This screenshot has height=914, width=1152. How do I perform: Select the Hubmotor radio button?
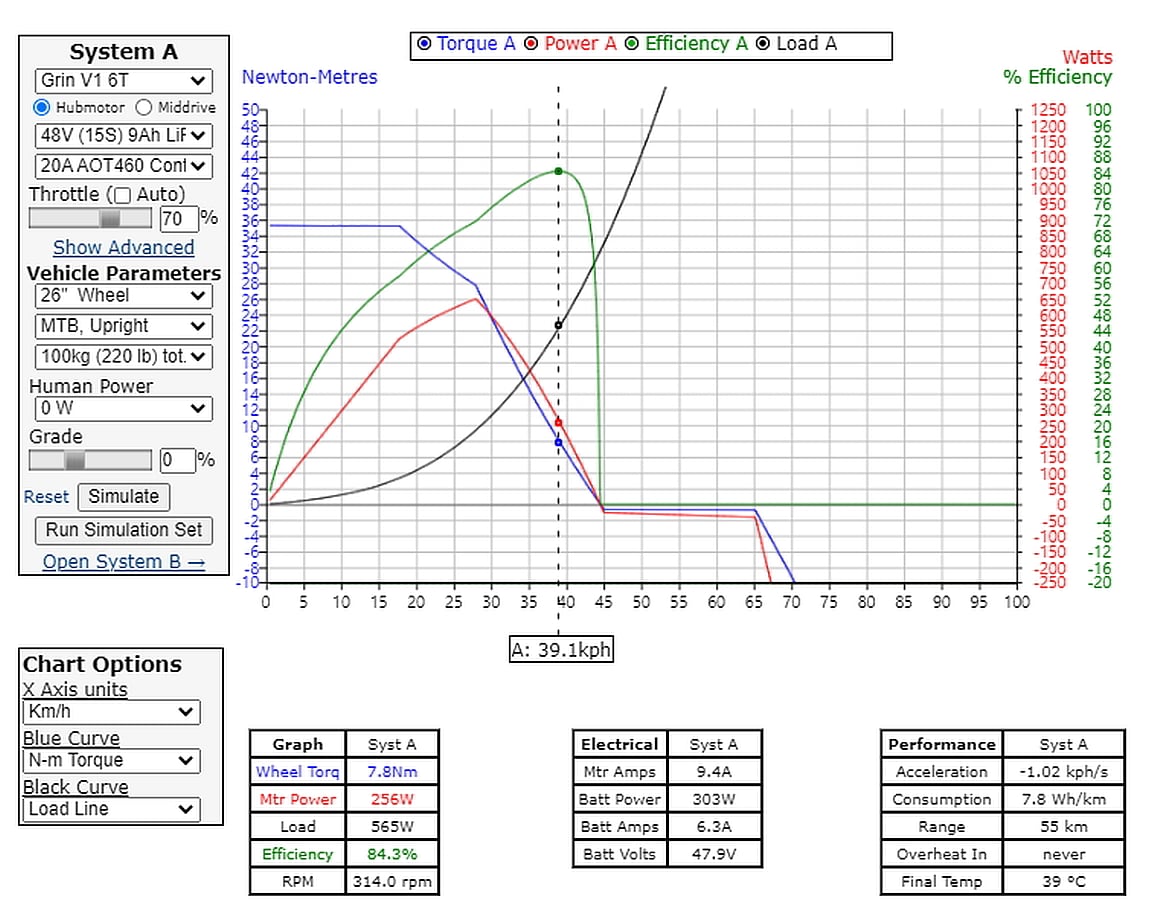[x=42, y=107]
